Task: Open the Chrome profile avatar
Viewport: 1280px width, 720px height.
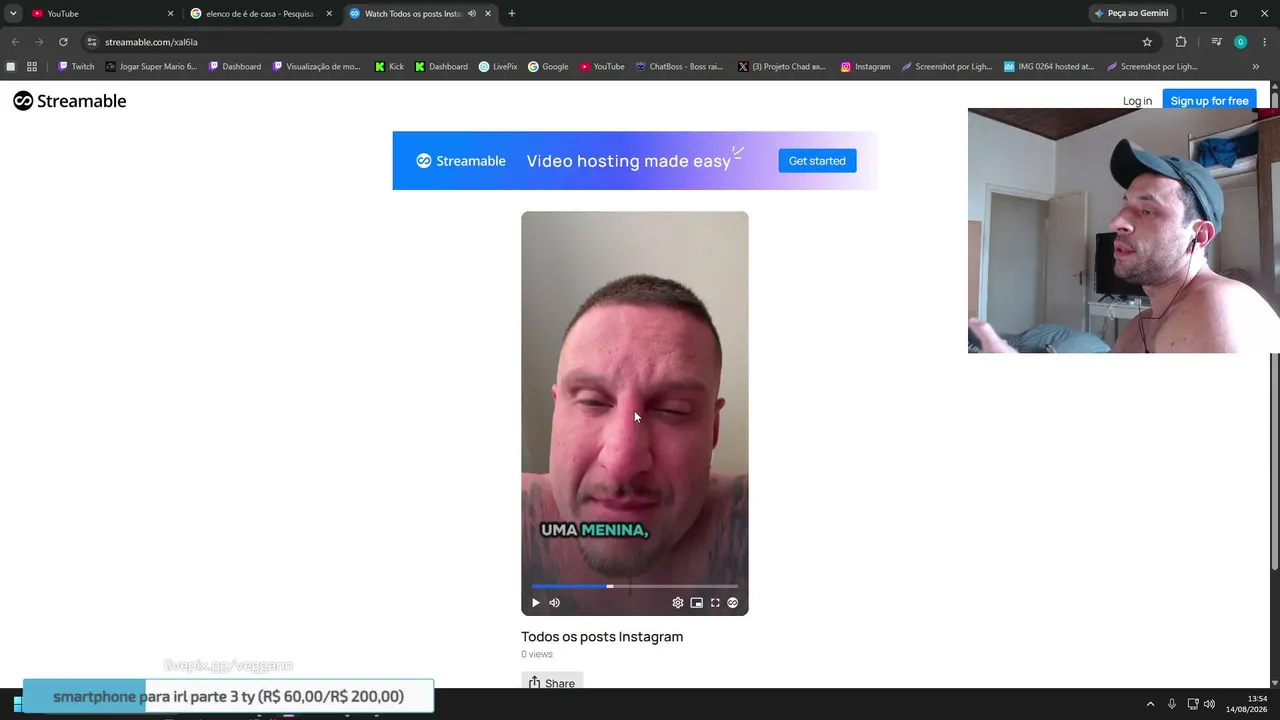Action: click(1240, 42)
